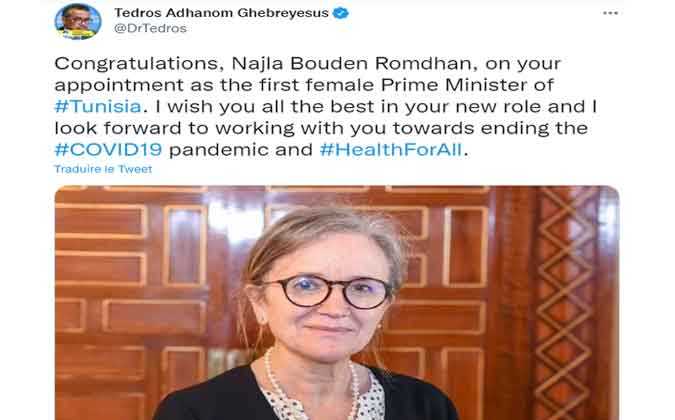
Task: Click the carved diamond wood column in photo
Action: [x=565, y=303]
